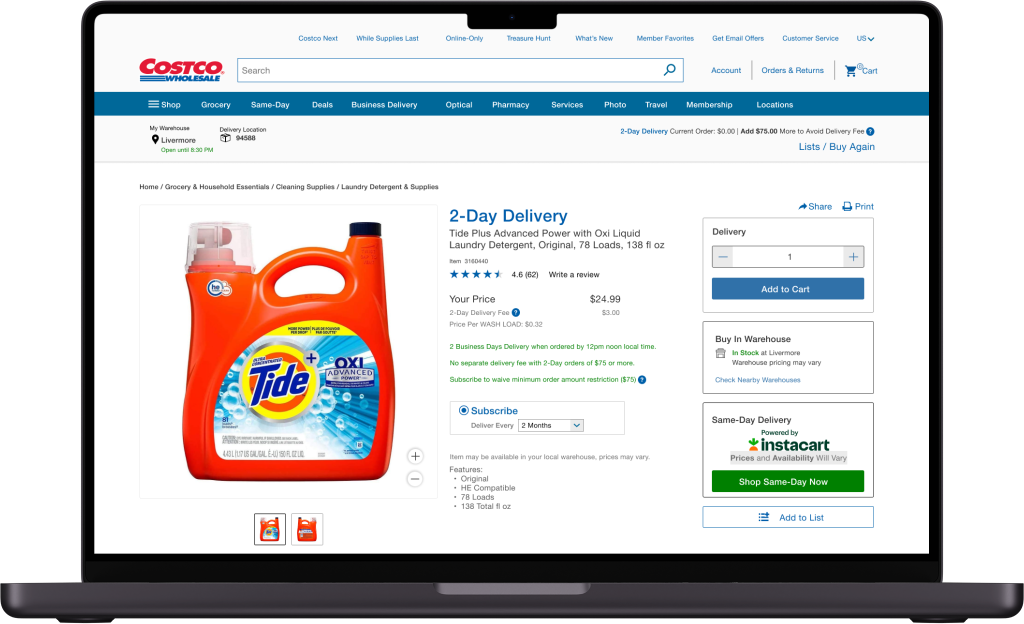This screenshot has height=624, width=1024.
Task: Expand the Deliver Every 2 Months dropdown
Action: 551,426
